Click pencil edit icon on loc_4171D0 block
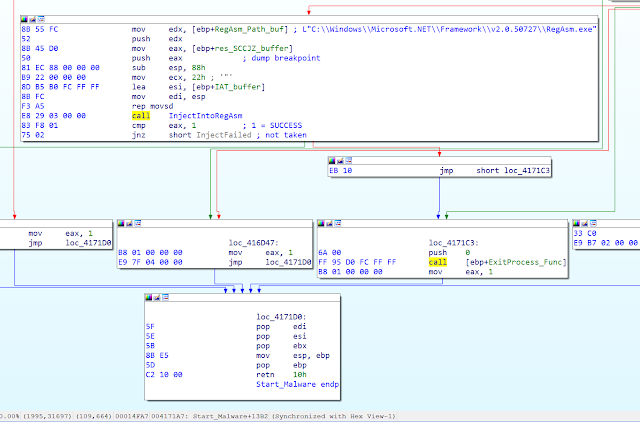640x422 pixels. pos(157,298)
